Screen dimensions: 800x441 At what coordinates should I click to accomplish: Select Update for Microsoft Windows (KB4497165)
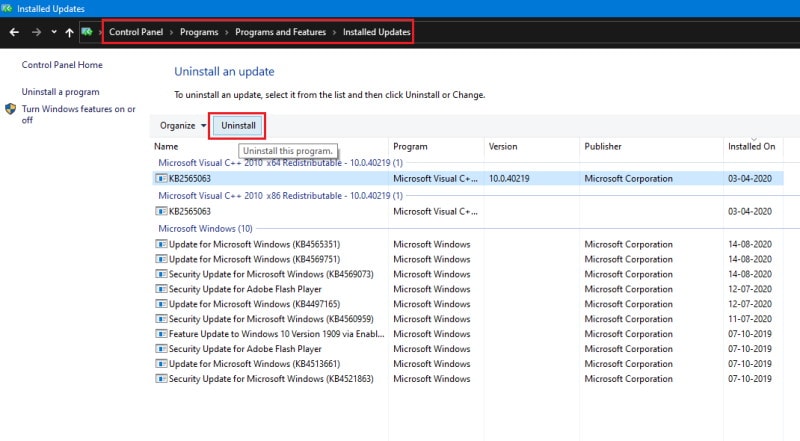point(254,304)
